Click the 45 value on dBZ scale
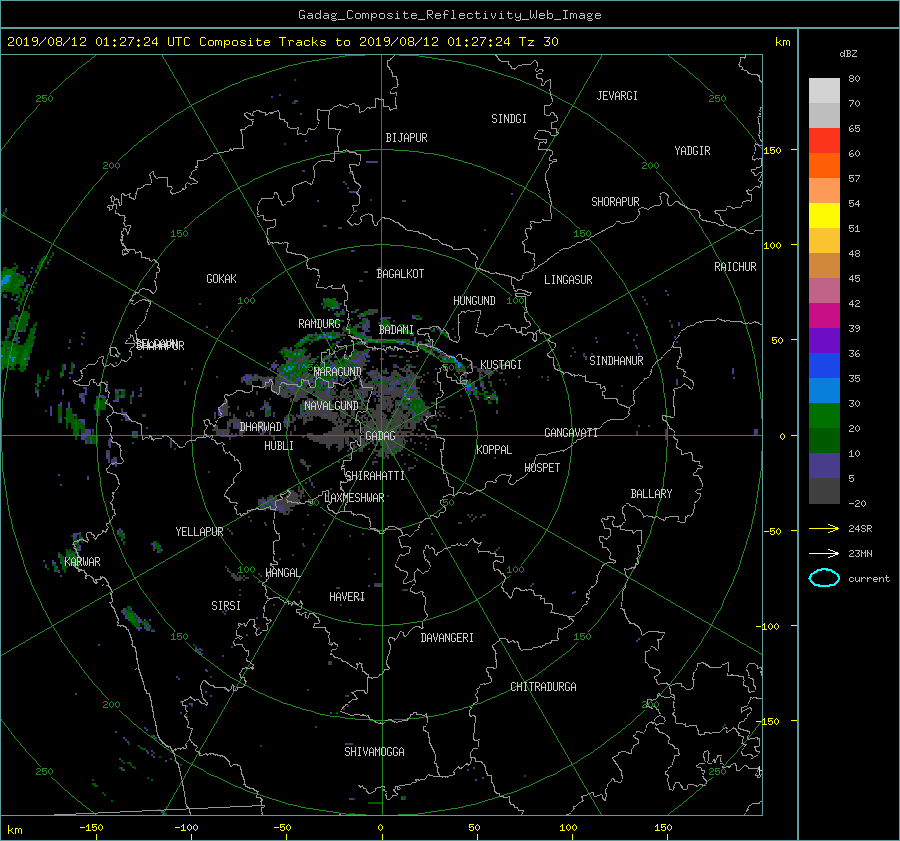The height and width of the screenshot is (841, 900). pos(854,278)
